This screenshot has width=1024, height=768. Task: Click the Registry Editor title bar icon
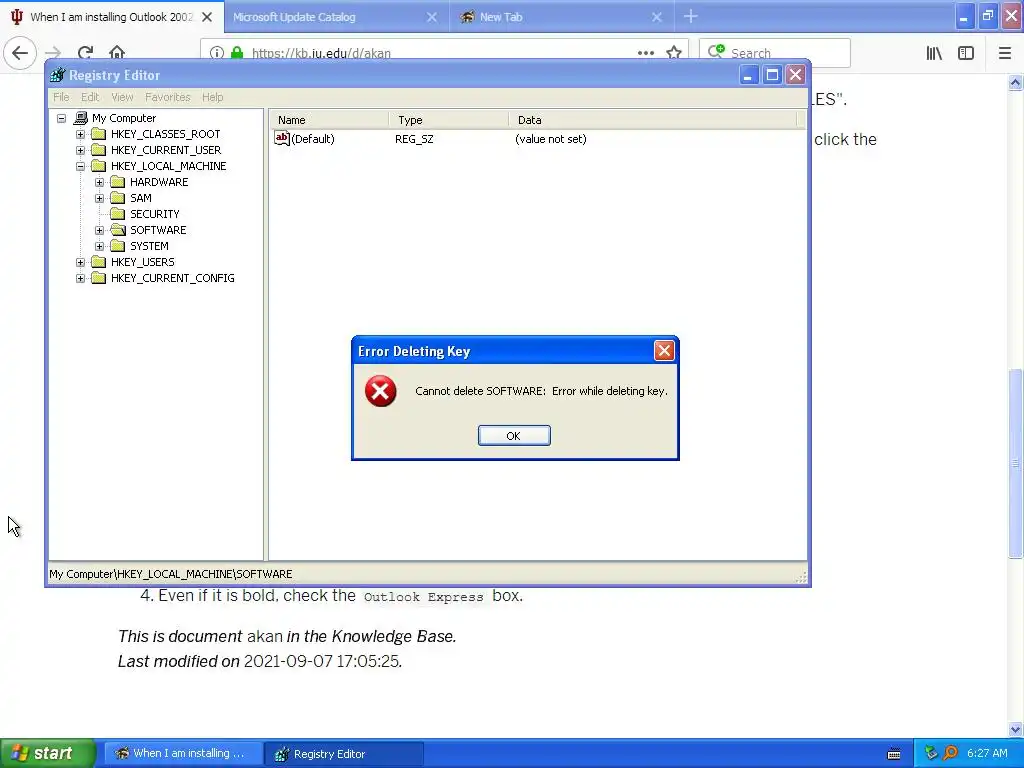57,75
